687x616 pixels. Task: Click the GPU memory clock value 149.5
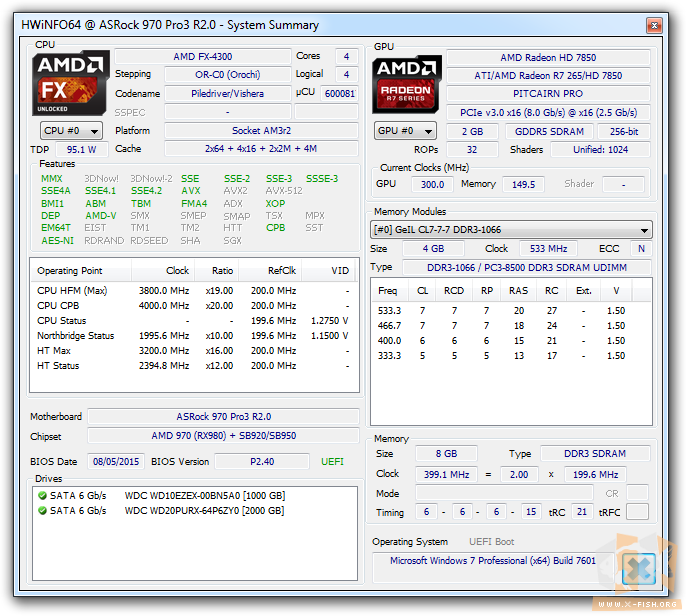coord(524,184)
